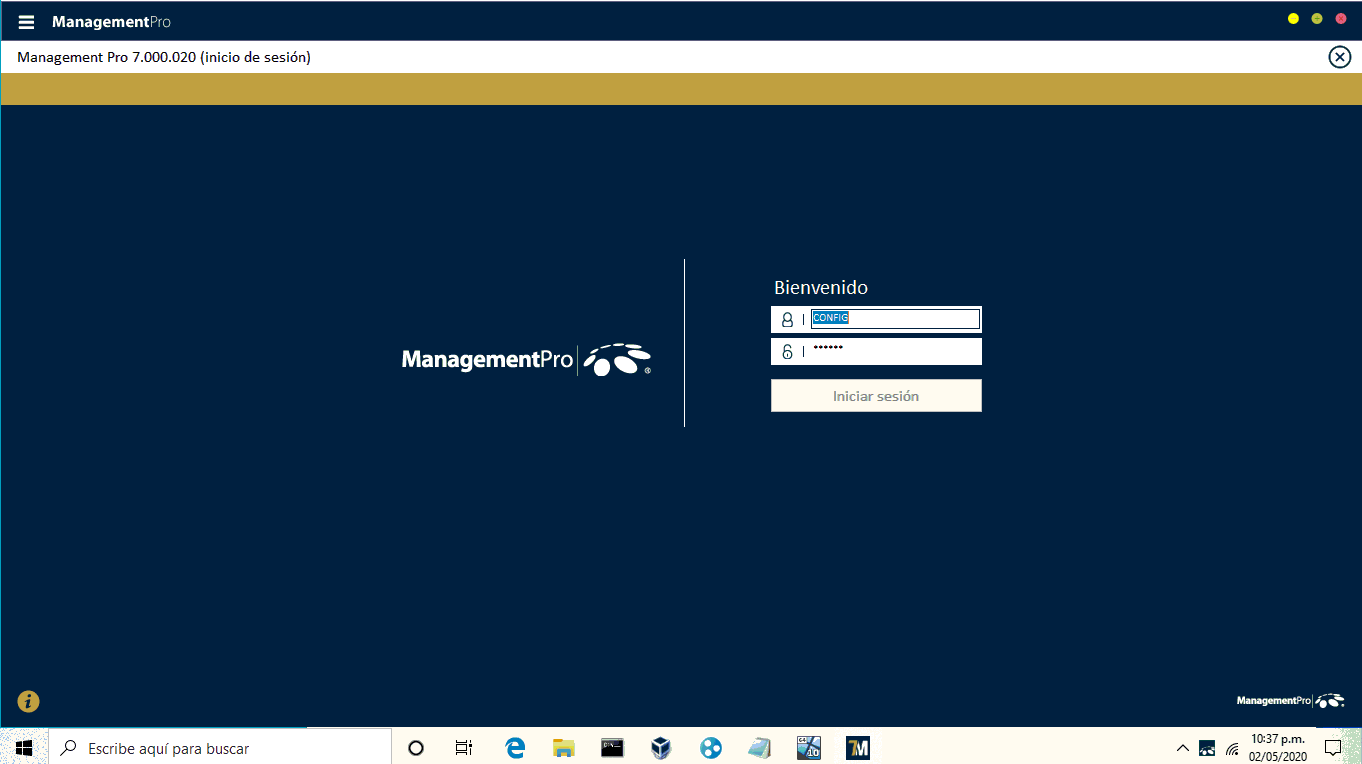The height and width of the screenshot is (764, 1362).
Task: Open the 7M Management Pro taskbar icon
Action: point(857,747)
